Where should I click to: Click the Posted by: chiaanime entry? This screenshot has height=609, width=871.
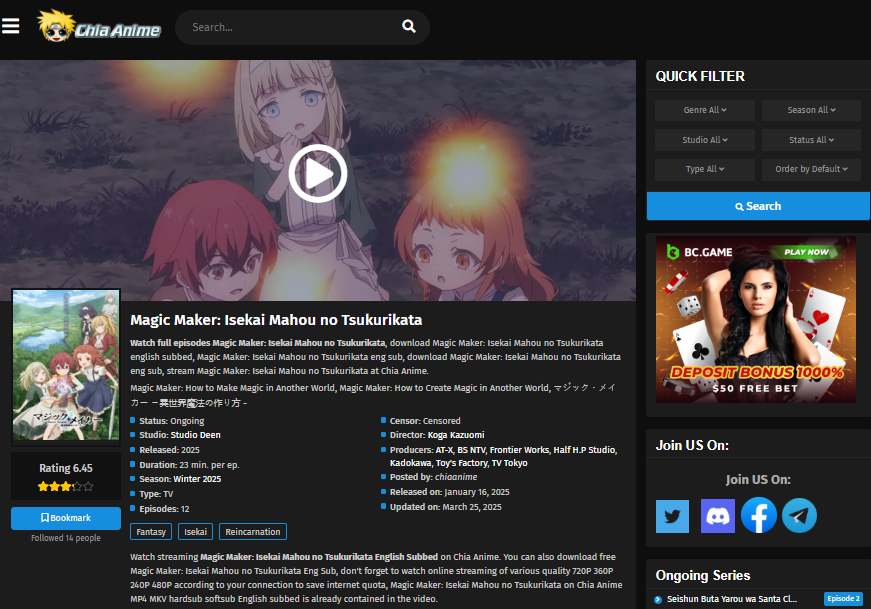pyautogui.click(x=433, y=477)
